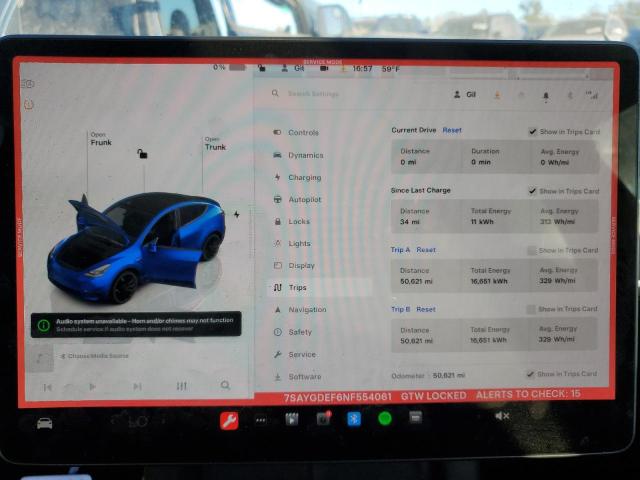Tap the Trip A label
The image size is (640, 480).
400,249
